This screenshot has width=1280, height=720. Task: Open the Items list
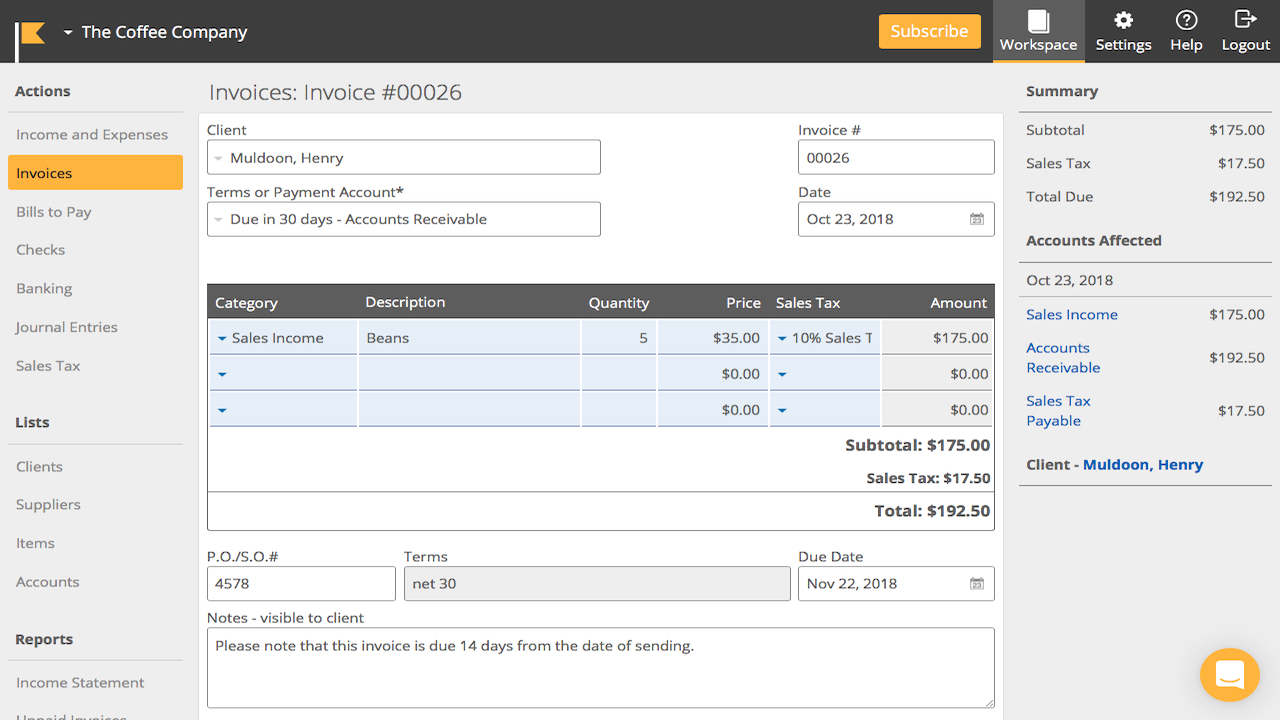(35, 544)
